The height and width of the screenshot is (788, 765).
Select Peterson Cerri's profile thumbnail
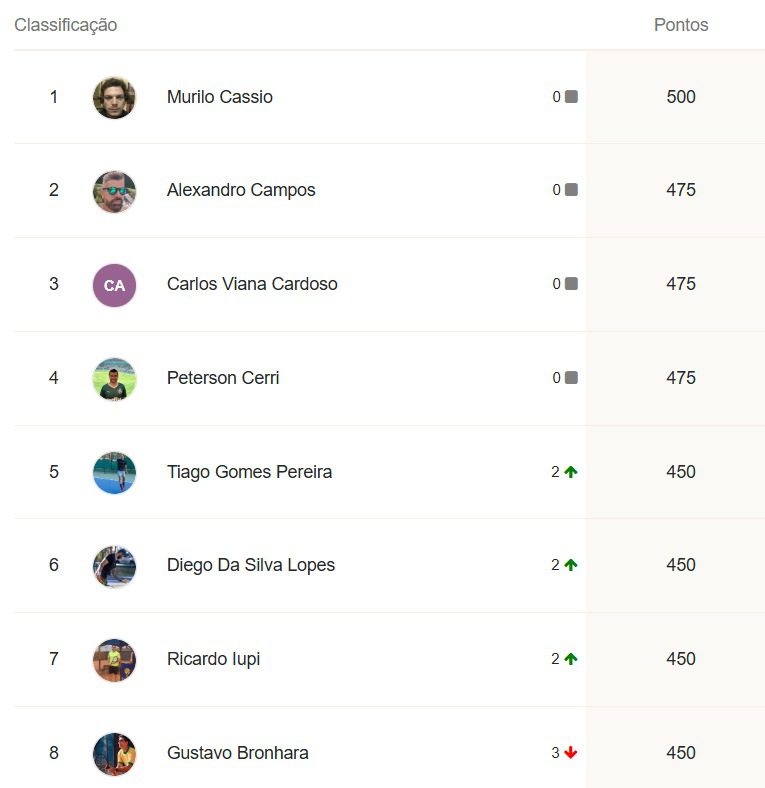click(114, 379)
